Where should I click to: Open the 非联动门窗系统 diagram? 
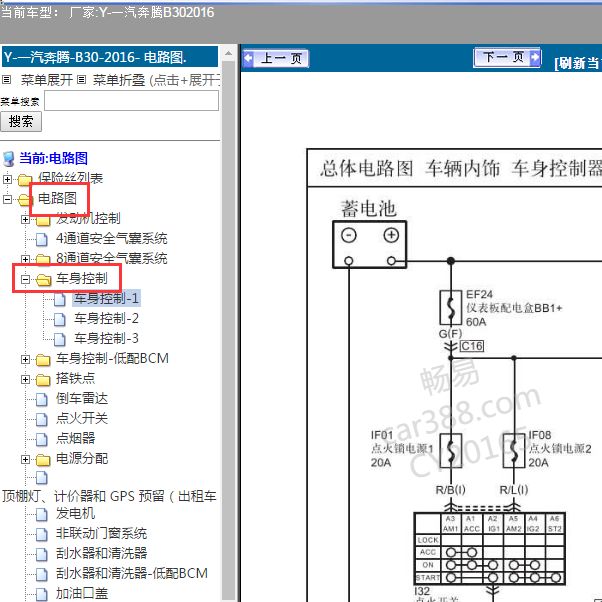click(x=101, y=533)
